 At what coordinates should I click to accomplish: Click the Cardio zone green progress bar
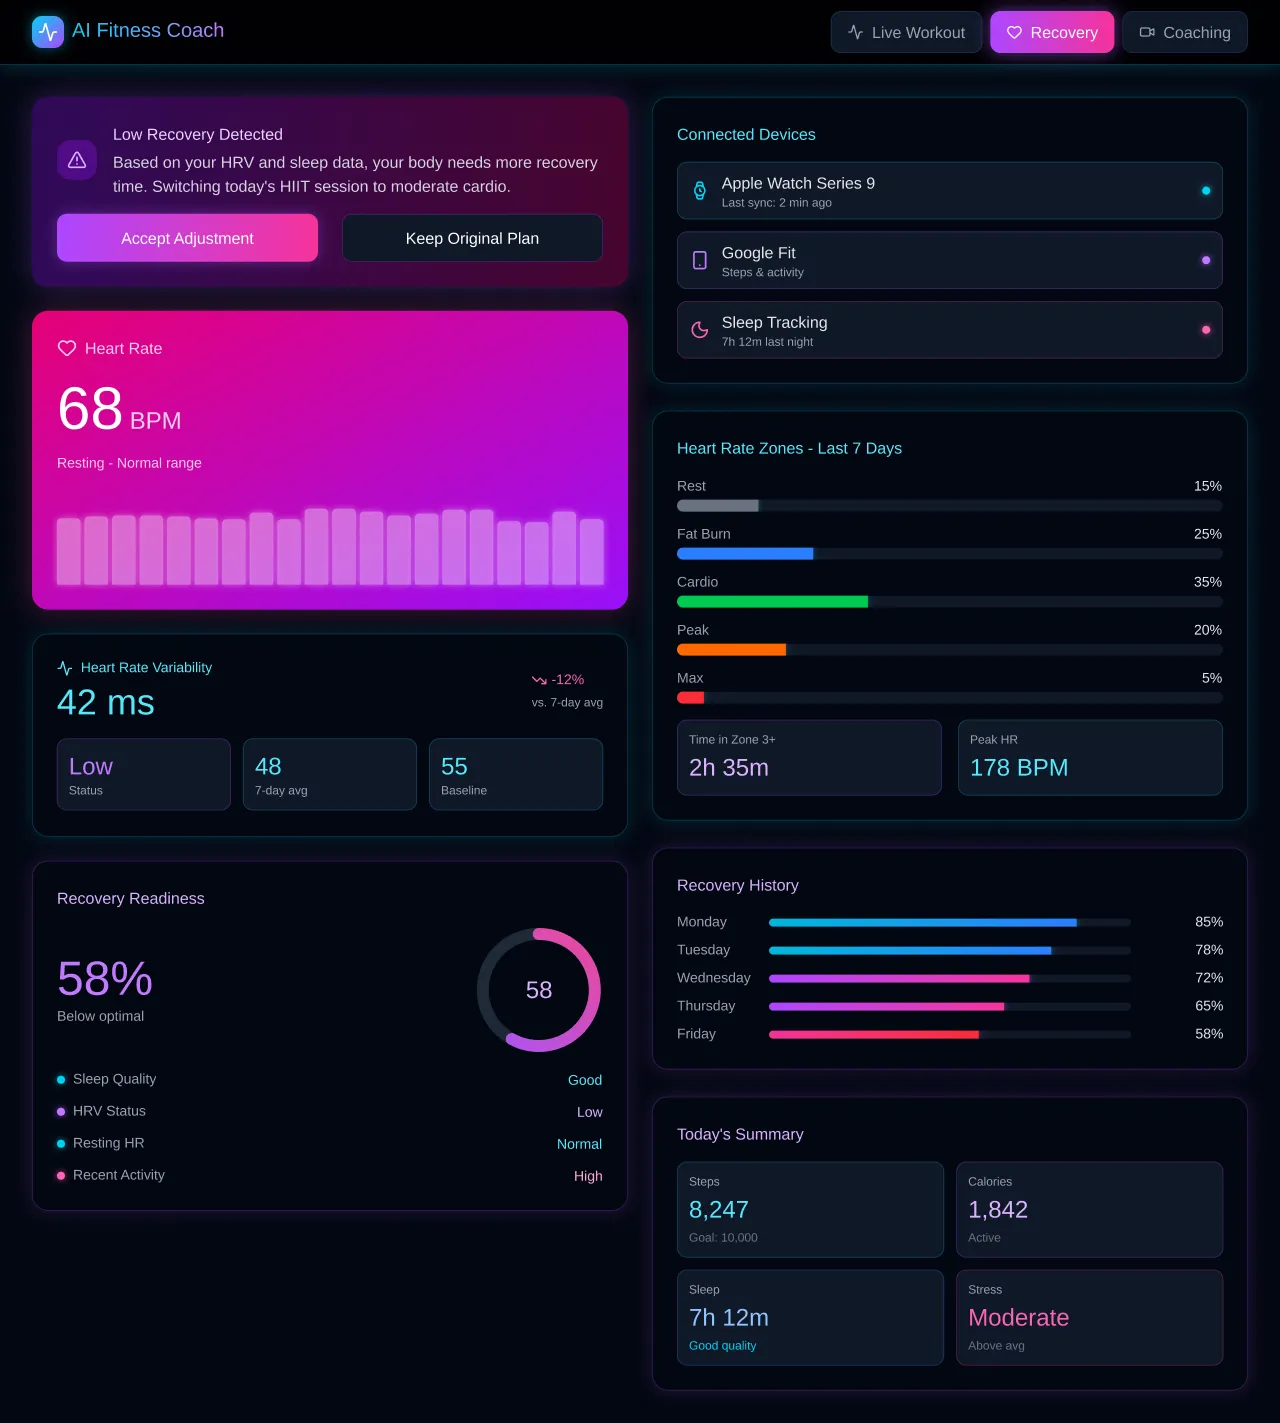click(x=772, y=602)
